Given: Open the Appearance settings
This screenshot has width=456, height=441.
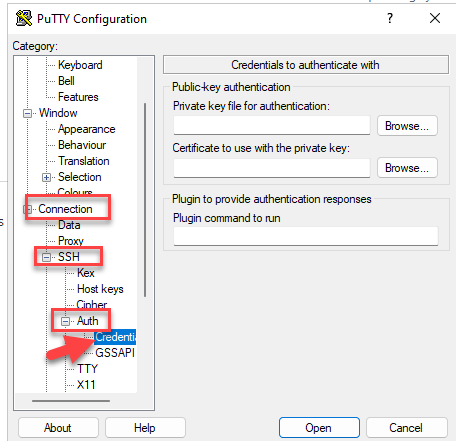Looking at the screenshot, I should (87, 129).
